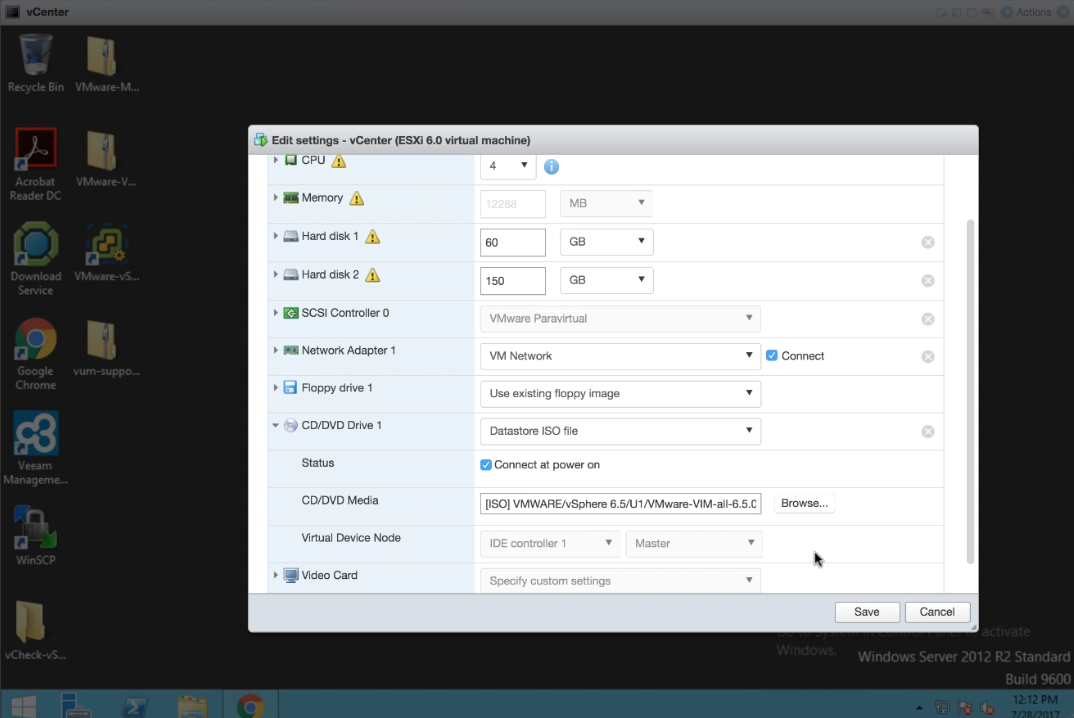Collapse the CD/DVD Drive 1 section

click(275, 425)
